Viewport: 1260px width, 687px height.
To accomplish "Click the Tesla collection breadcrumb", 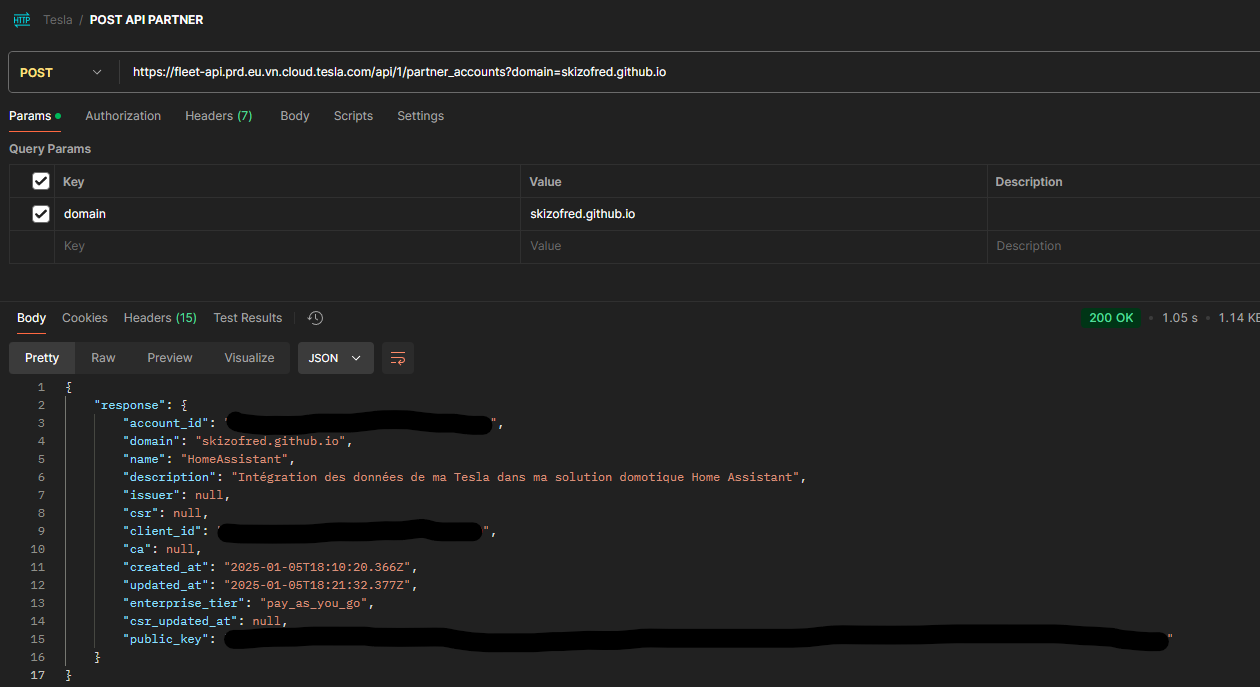I will [58, 20].
